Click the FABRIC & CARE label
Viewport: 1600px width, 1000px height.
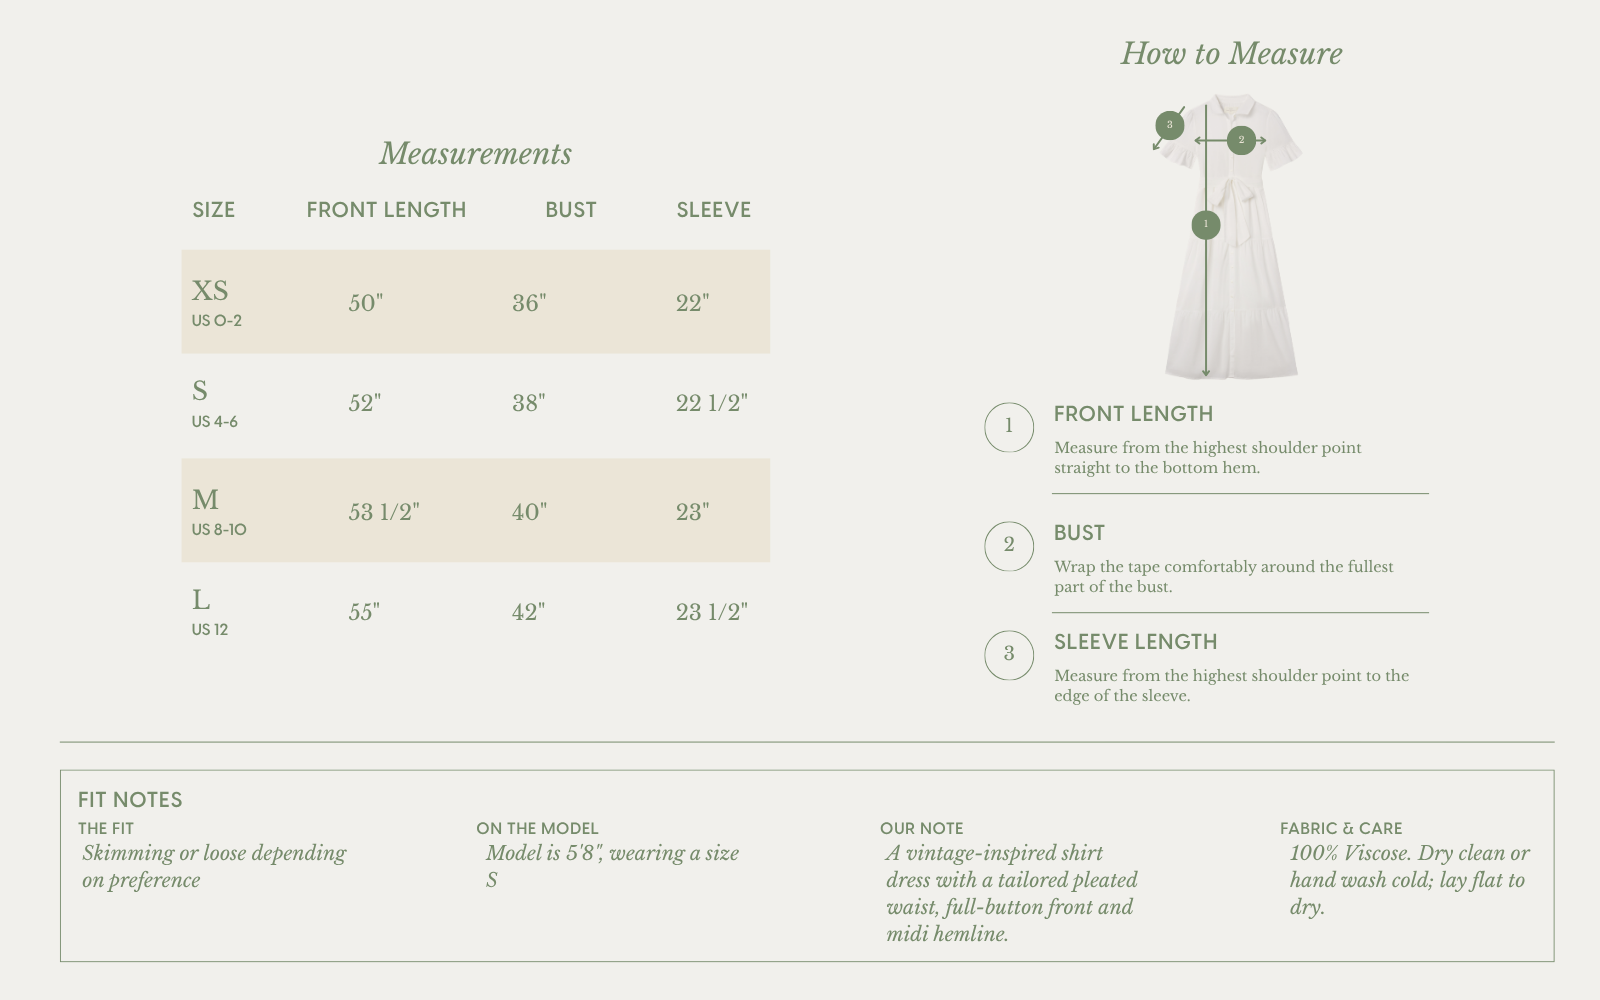[1341, 828]
